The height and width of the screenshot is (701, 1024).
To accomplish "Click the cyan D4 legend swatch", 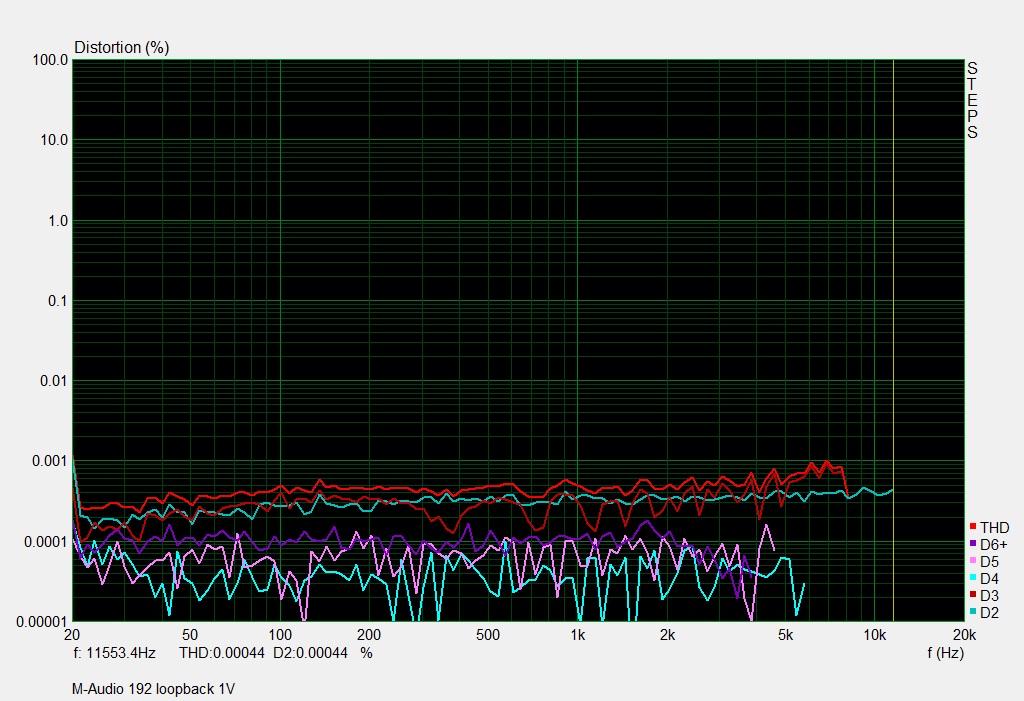I will click(x=973, y=578).
